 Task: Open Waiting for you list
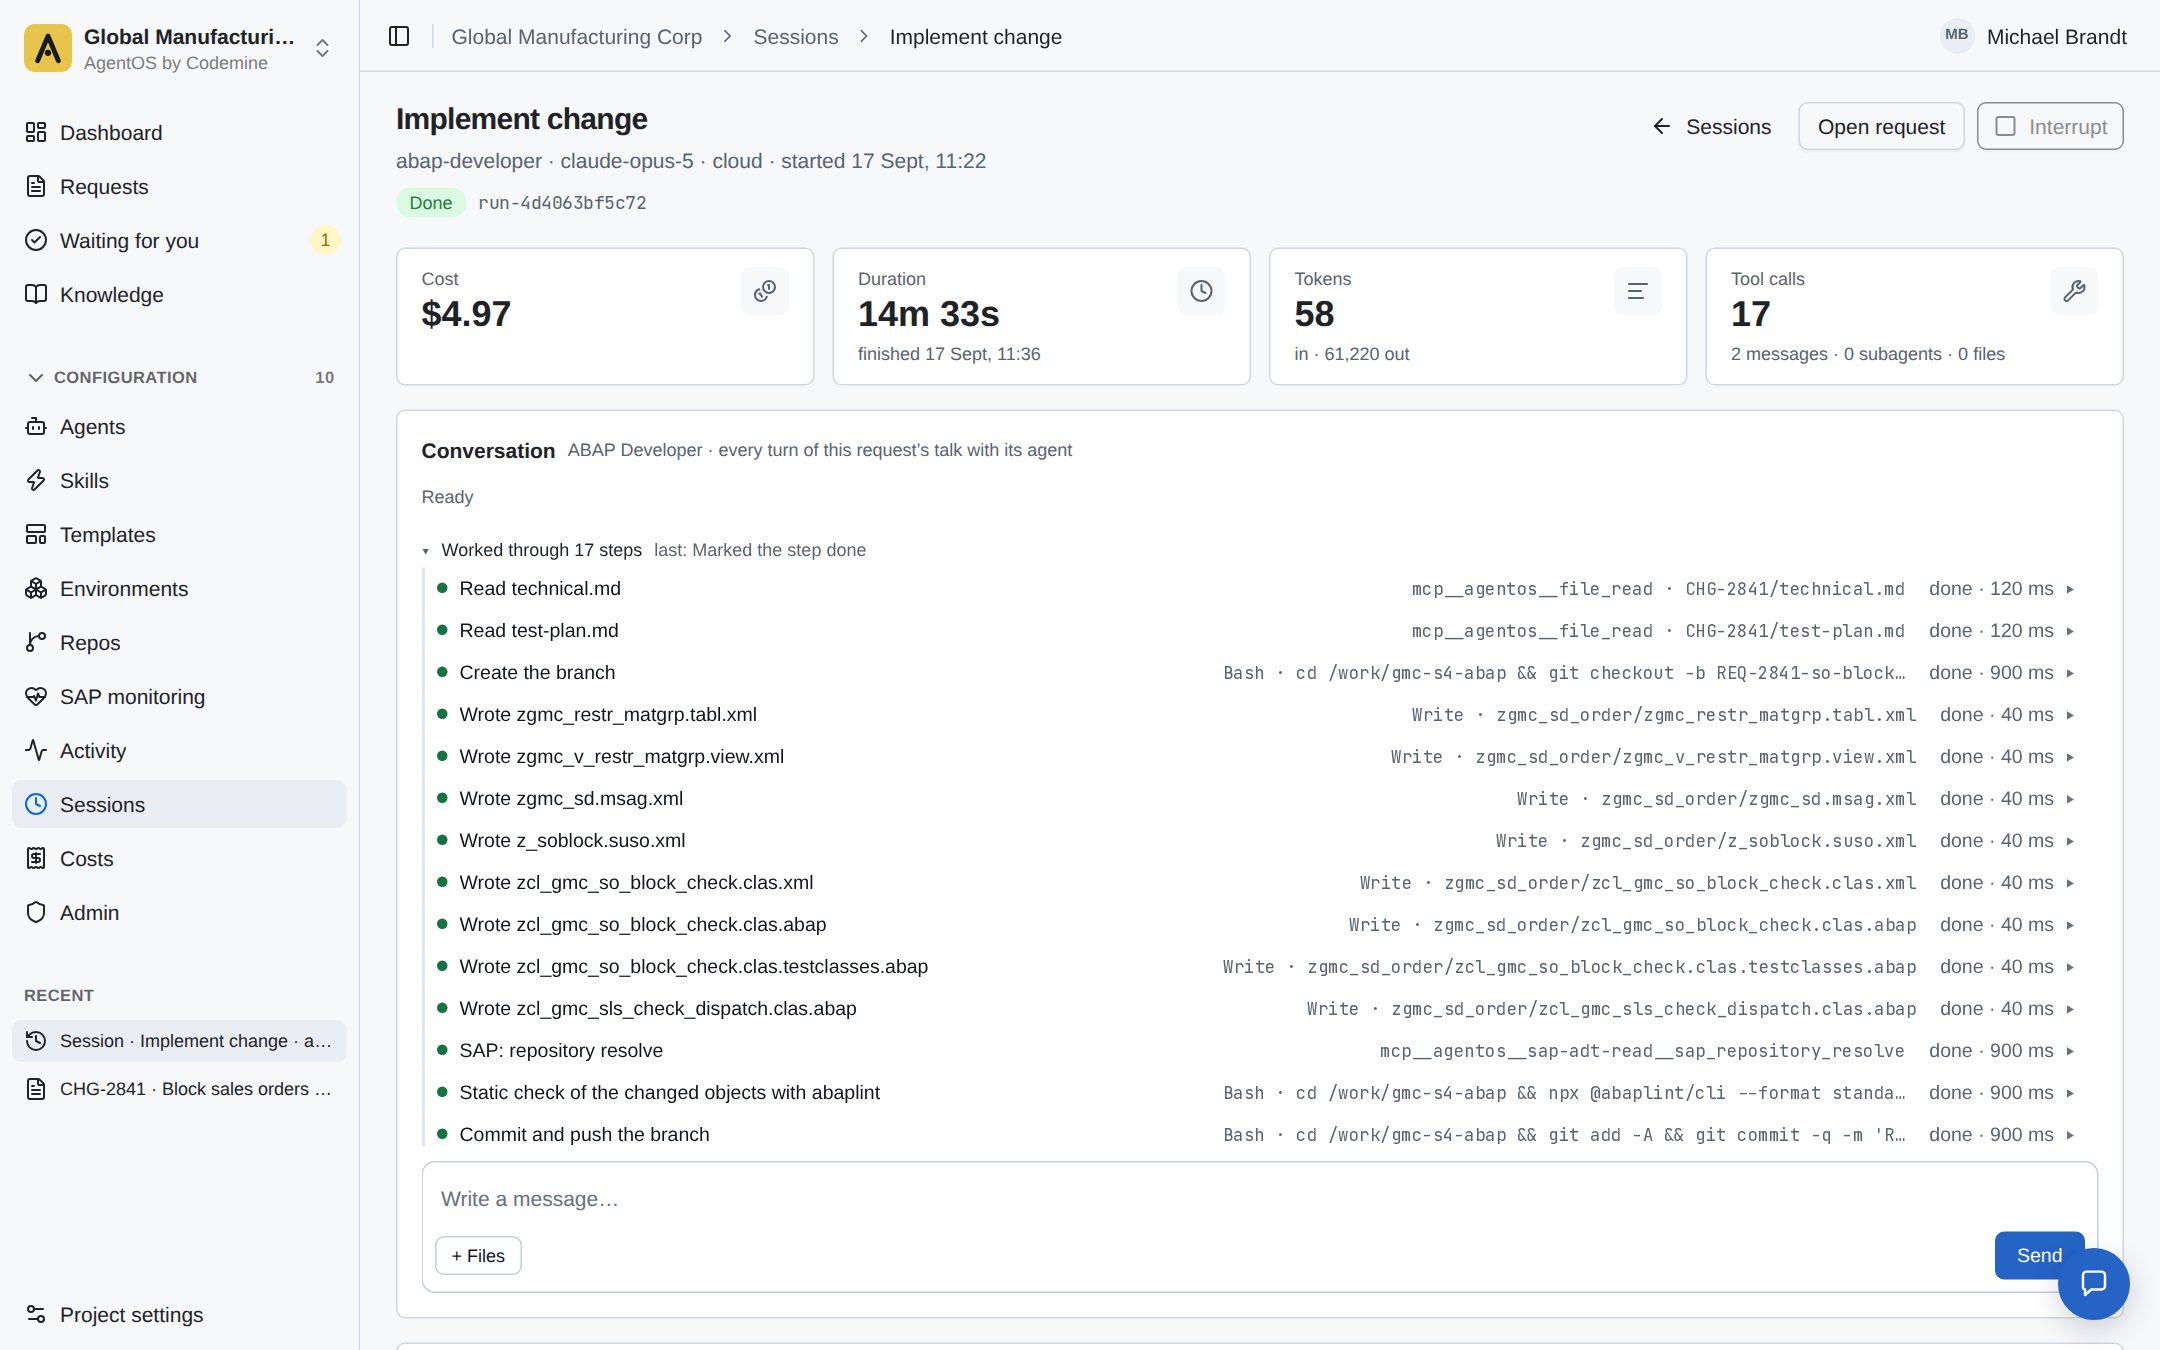coord(180,241)
